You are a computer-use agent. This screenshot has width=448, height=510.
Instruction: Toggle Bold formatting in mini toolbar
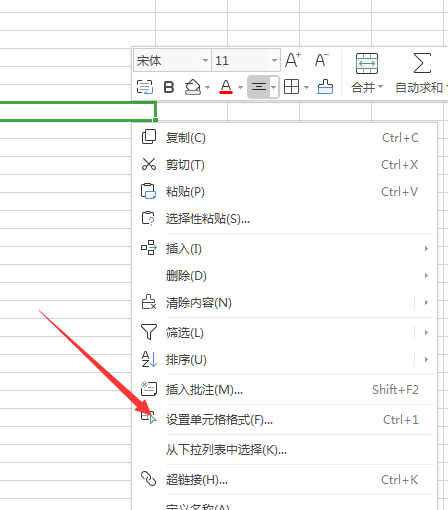169,87
